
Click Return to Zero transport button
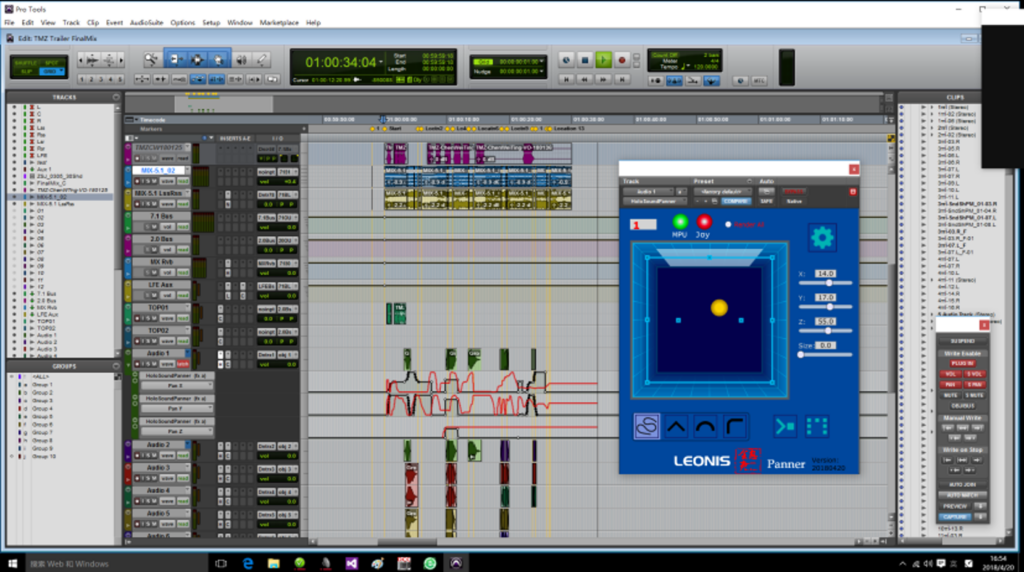pyautogui.click(x=566, y=80)
